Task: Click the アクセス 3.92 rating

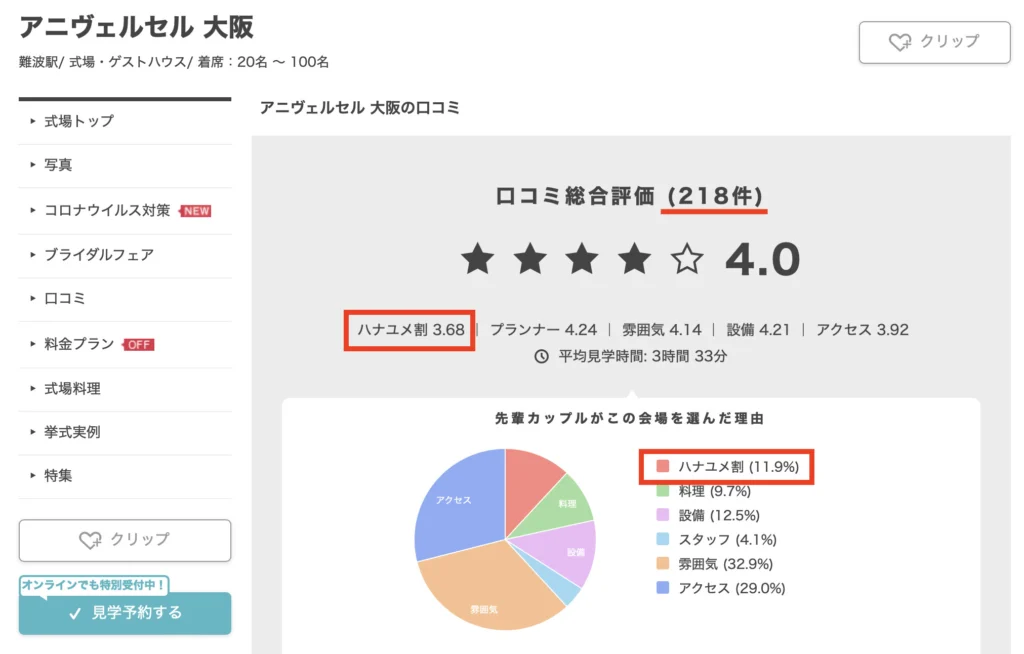Action: pos(862,330)
